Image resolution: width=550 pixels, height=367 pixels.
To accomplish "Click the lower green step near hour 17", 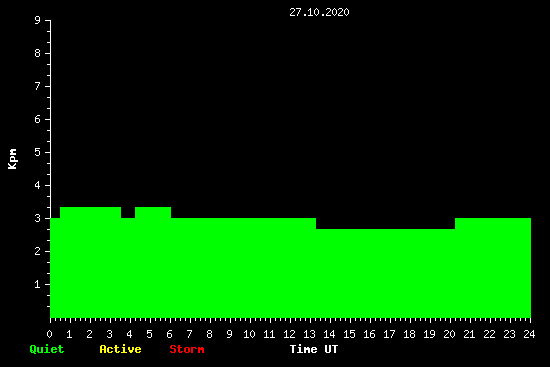I will (x=385, y=273).
